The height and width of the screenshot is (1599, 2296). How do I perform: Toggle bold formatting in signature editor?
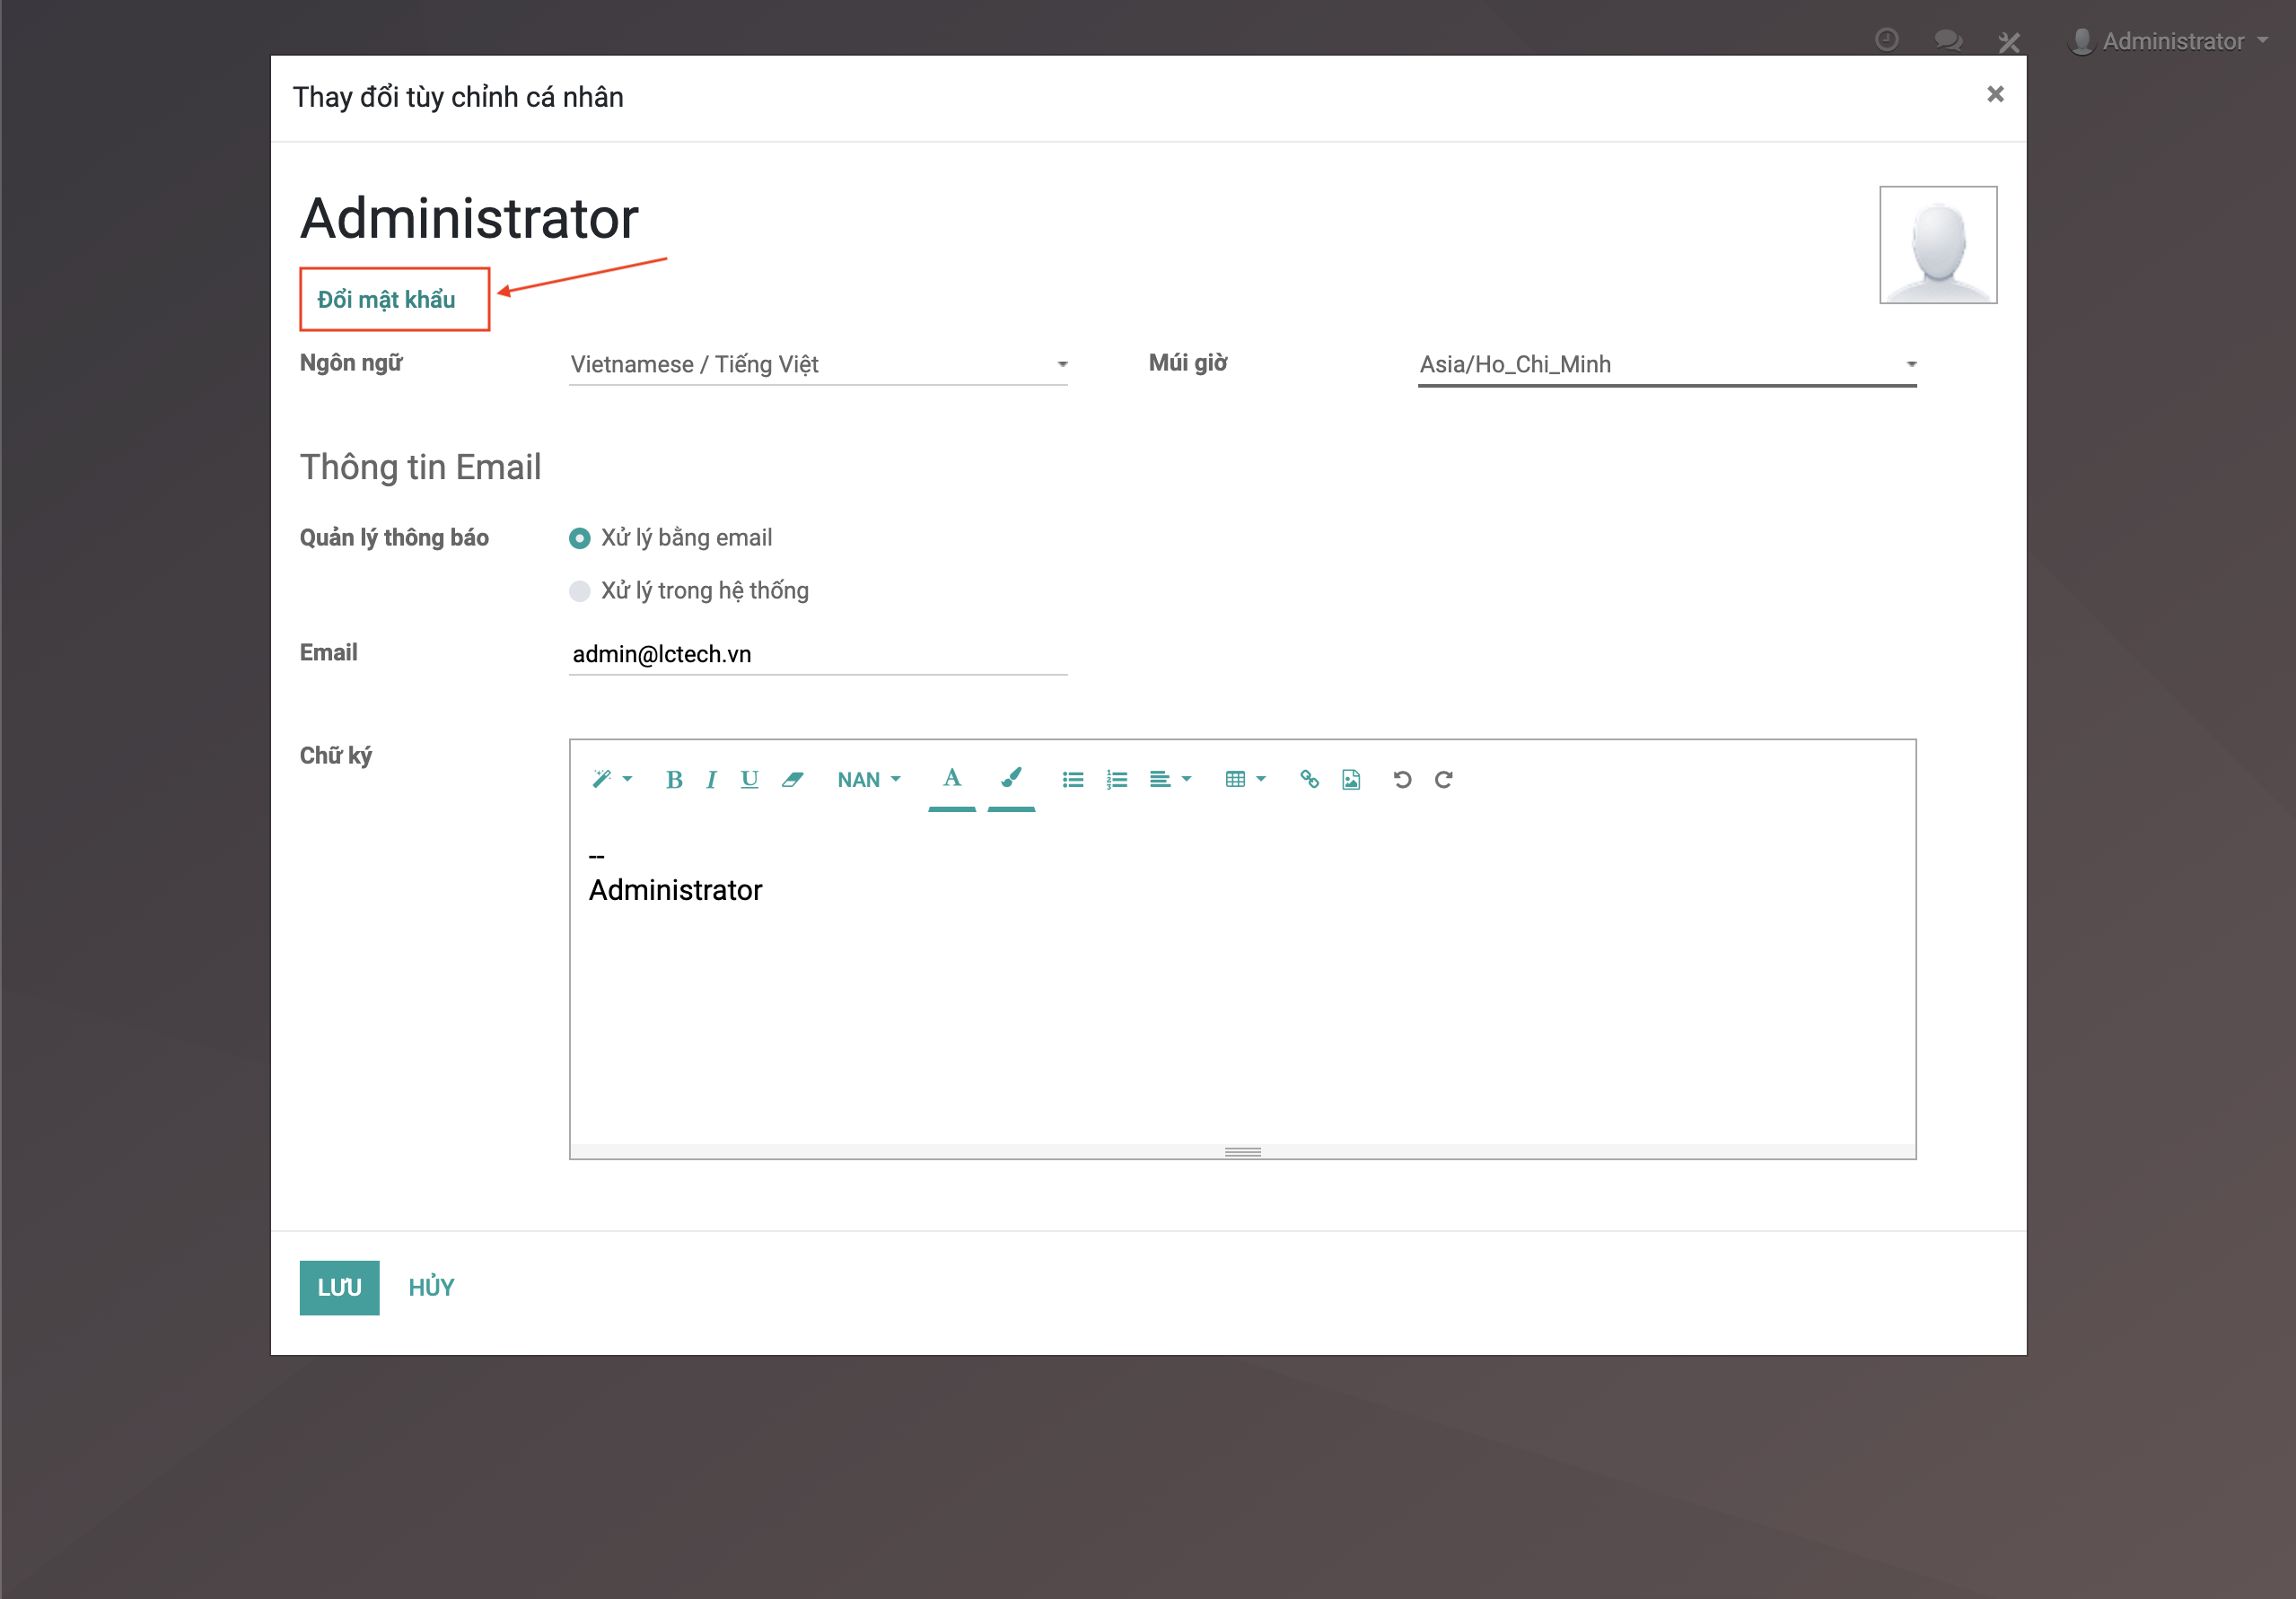(x=674, y=780)
